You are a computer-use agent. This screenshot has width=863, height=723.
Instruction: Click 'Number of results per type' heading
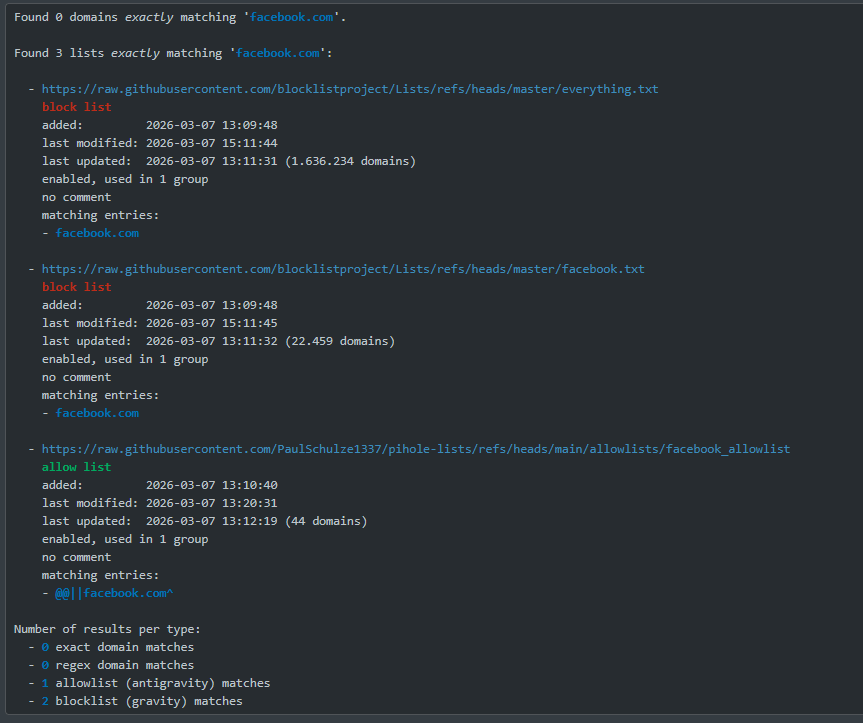tap(106, 629)
